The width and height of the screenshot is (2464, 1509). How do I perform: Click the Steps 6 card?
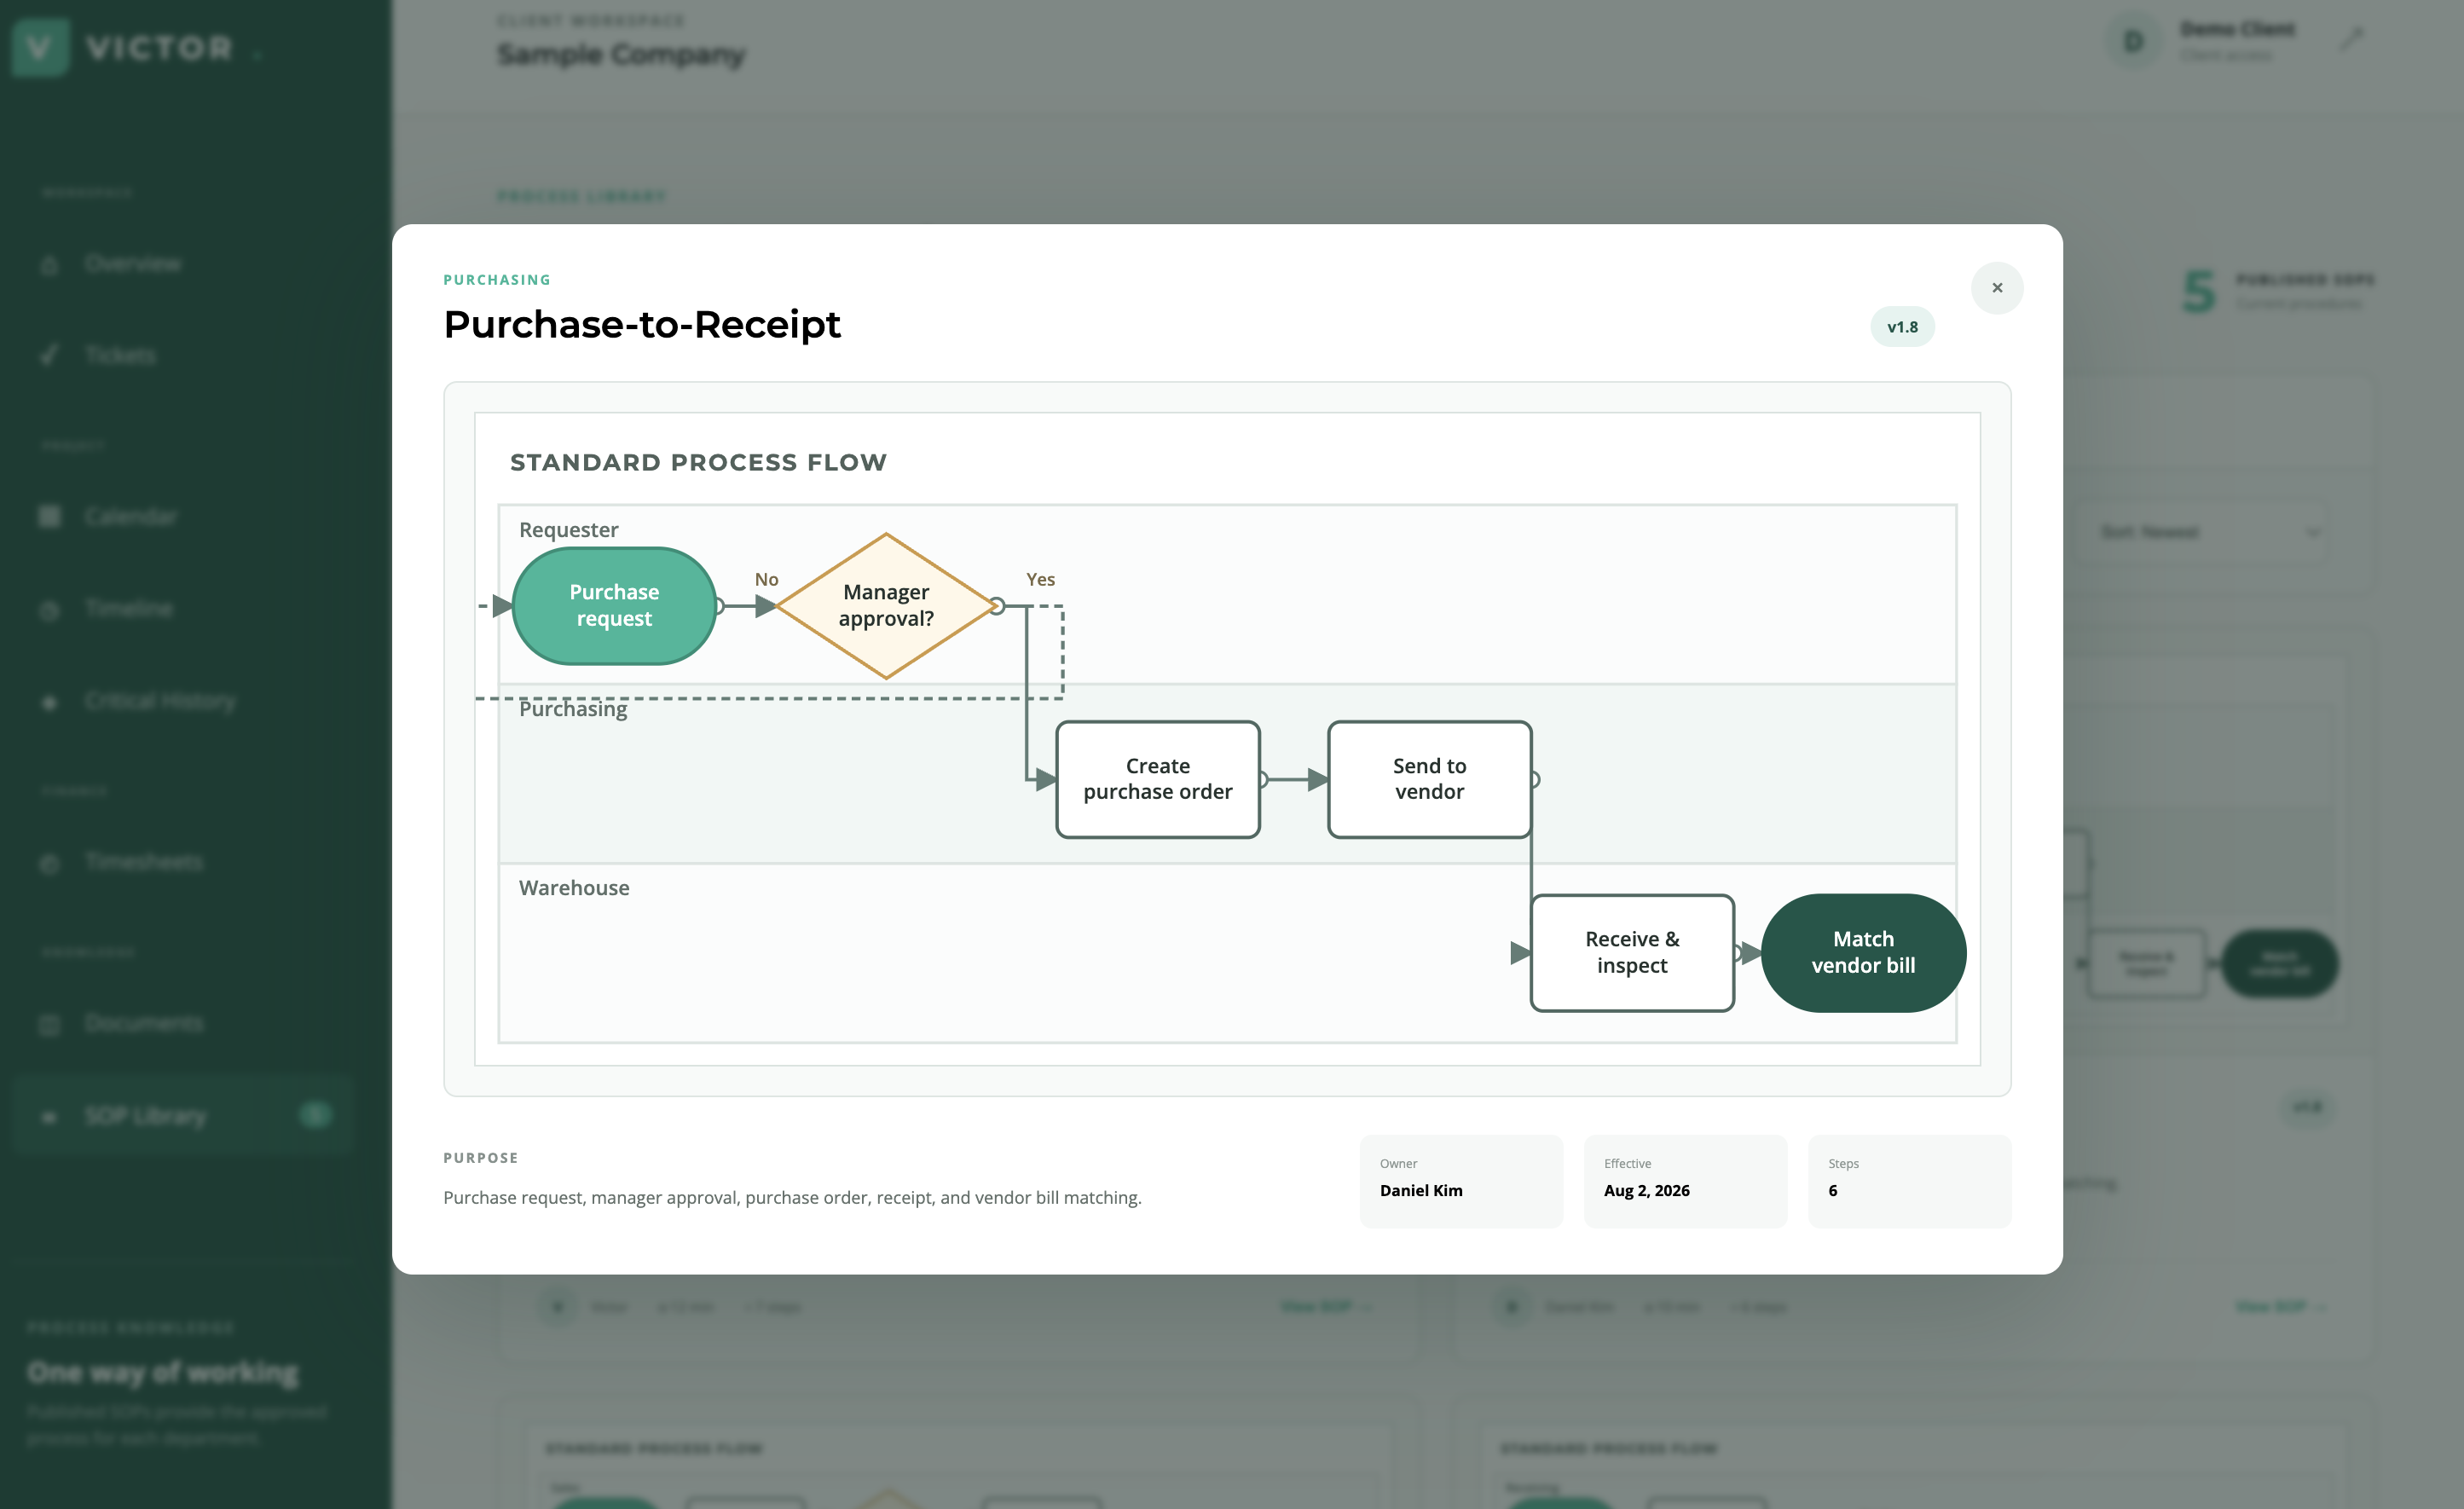click(x=1909, y=1181)
